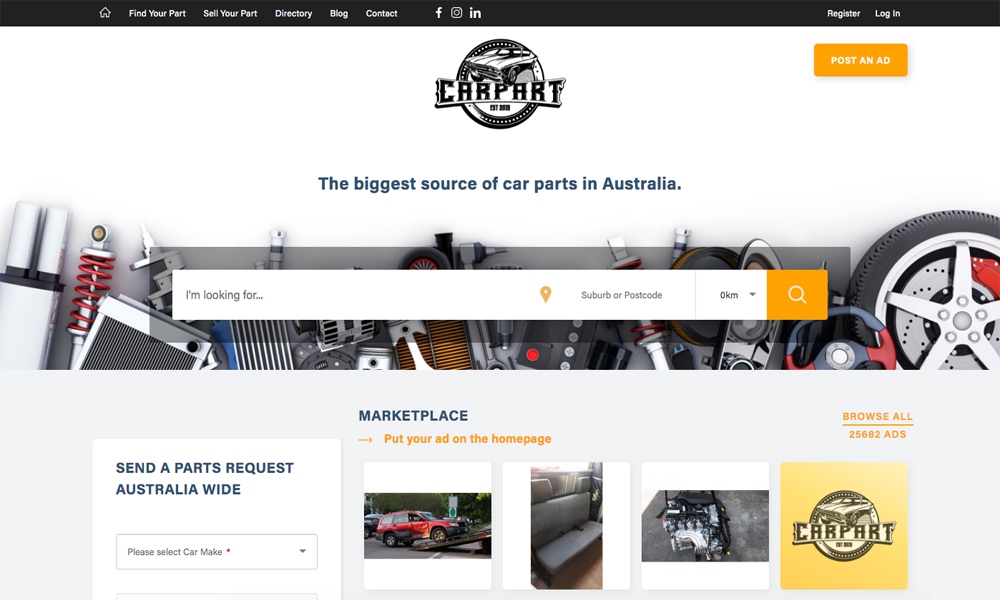Click the 'Suburb or Postcode' field
This screenshot has width=1000, height=600.
coord(622,295)
